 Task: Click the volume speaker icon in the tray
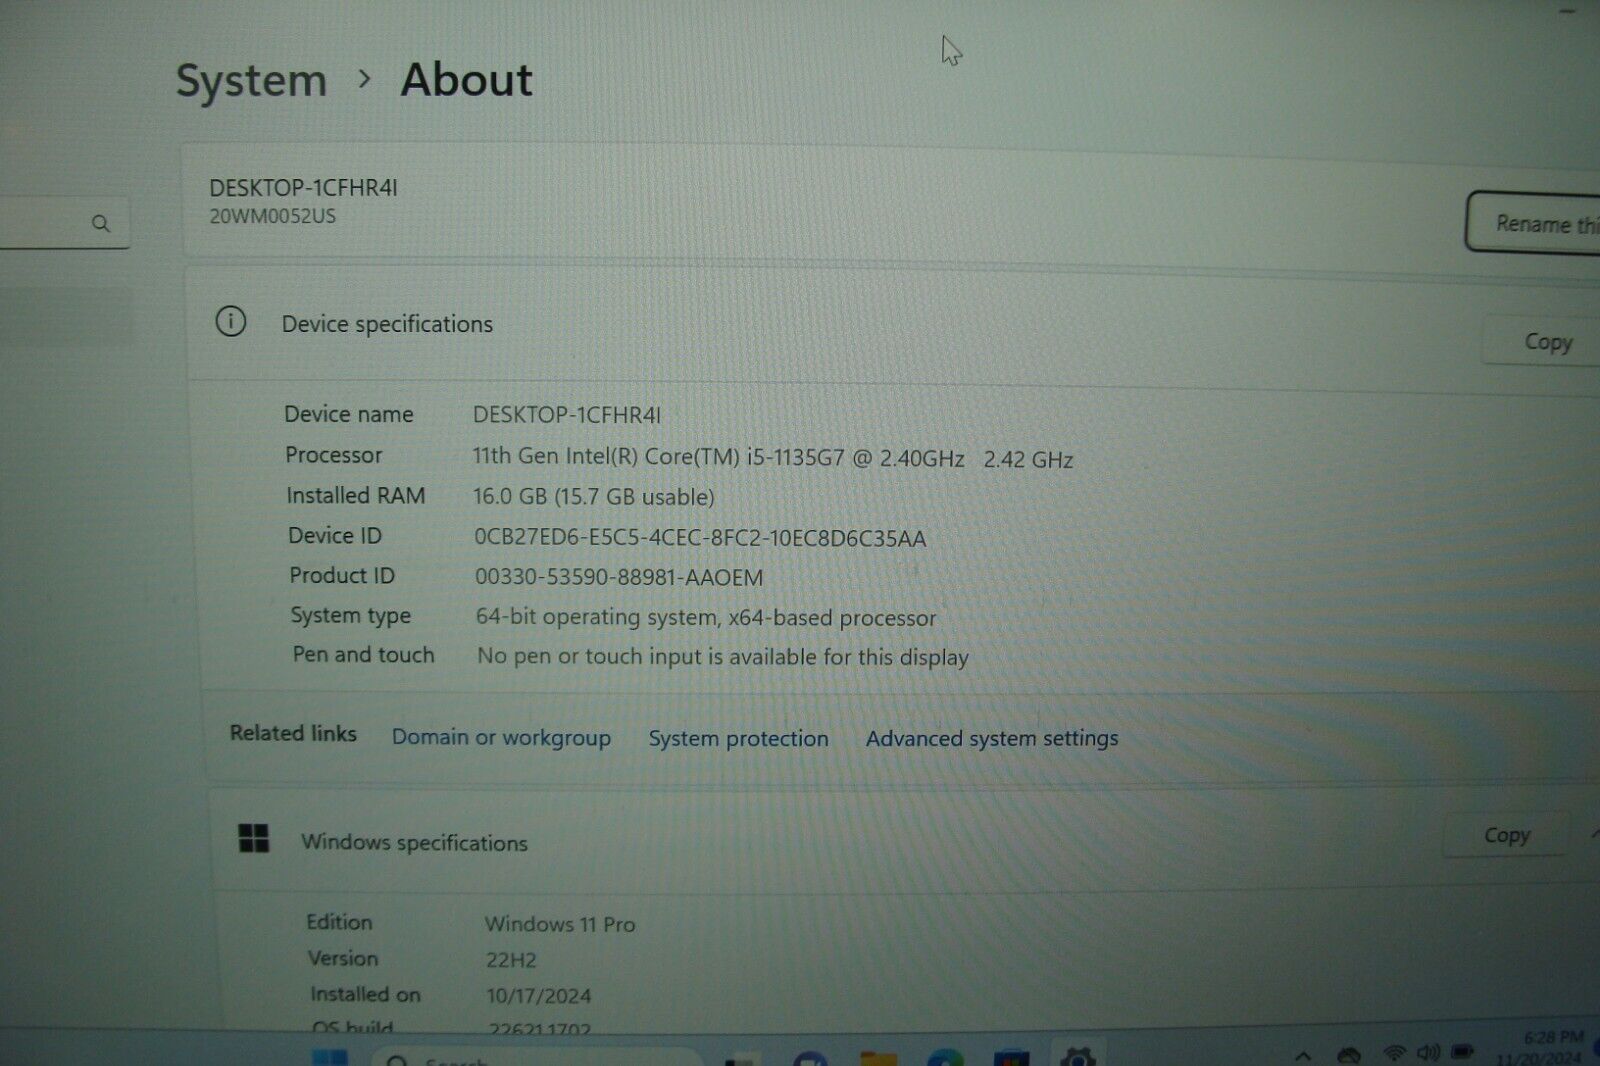click(x=1428, y=1053)
